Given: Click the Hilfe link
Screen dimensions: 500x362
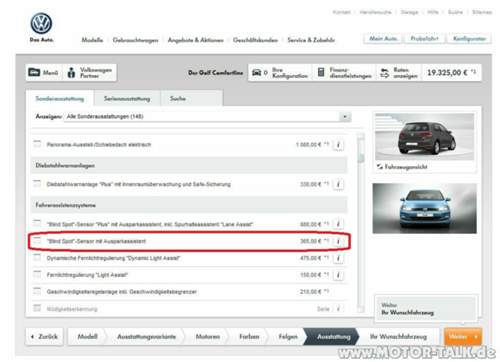Looking at the screenshot, I should click(x=433, y=12).
